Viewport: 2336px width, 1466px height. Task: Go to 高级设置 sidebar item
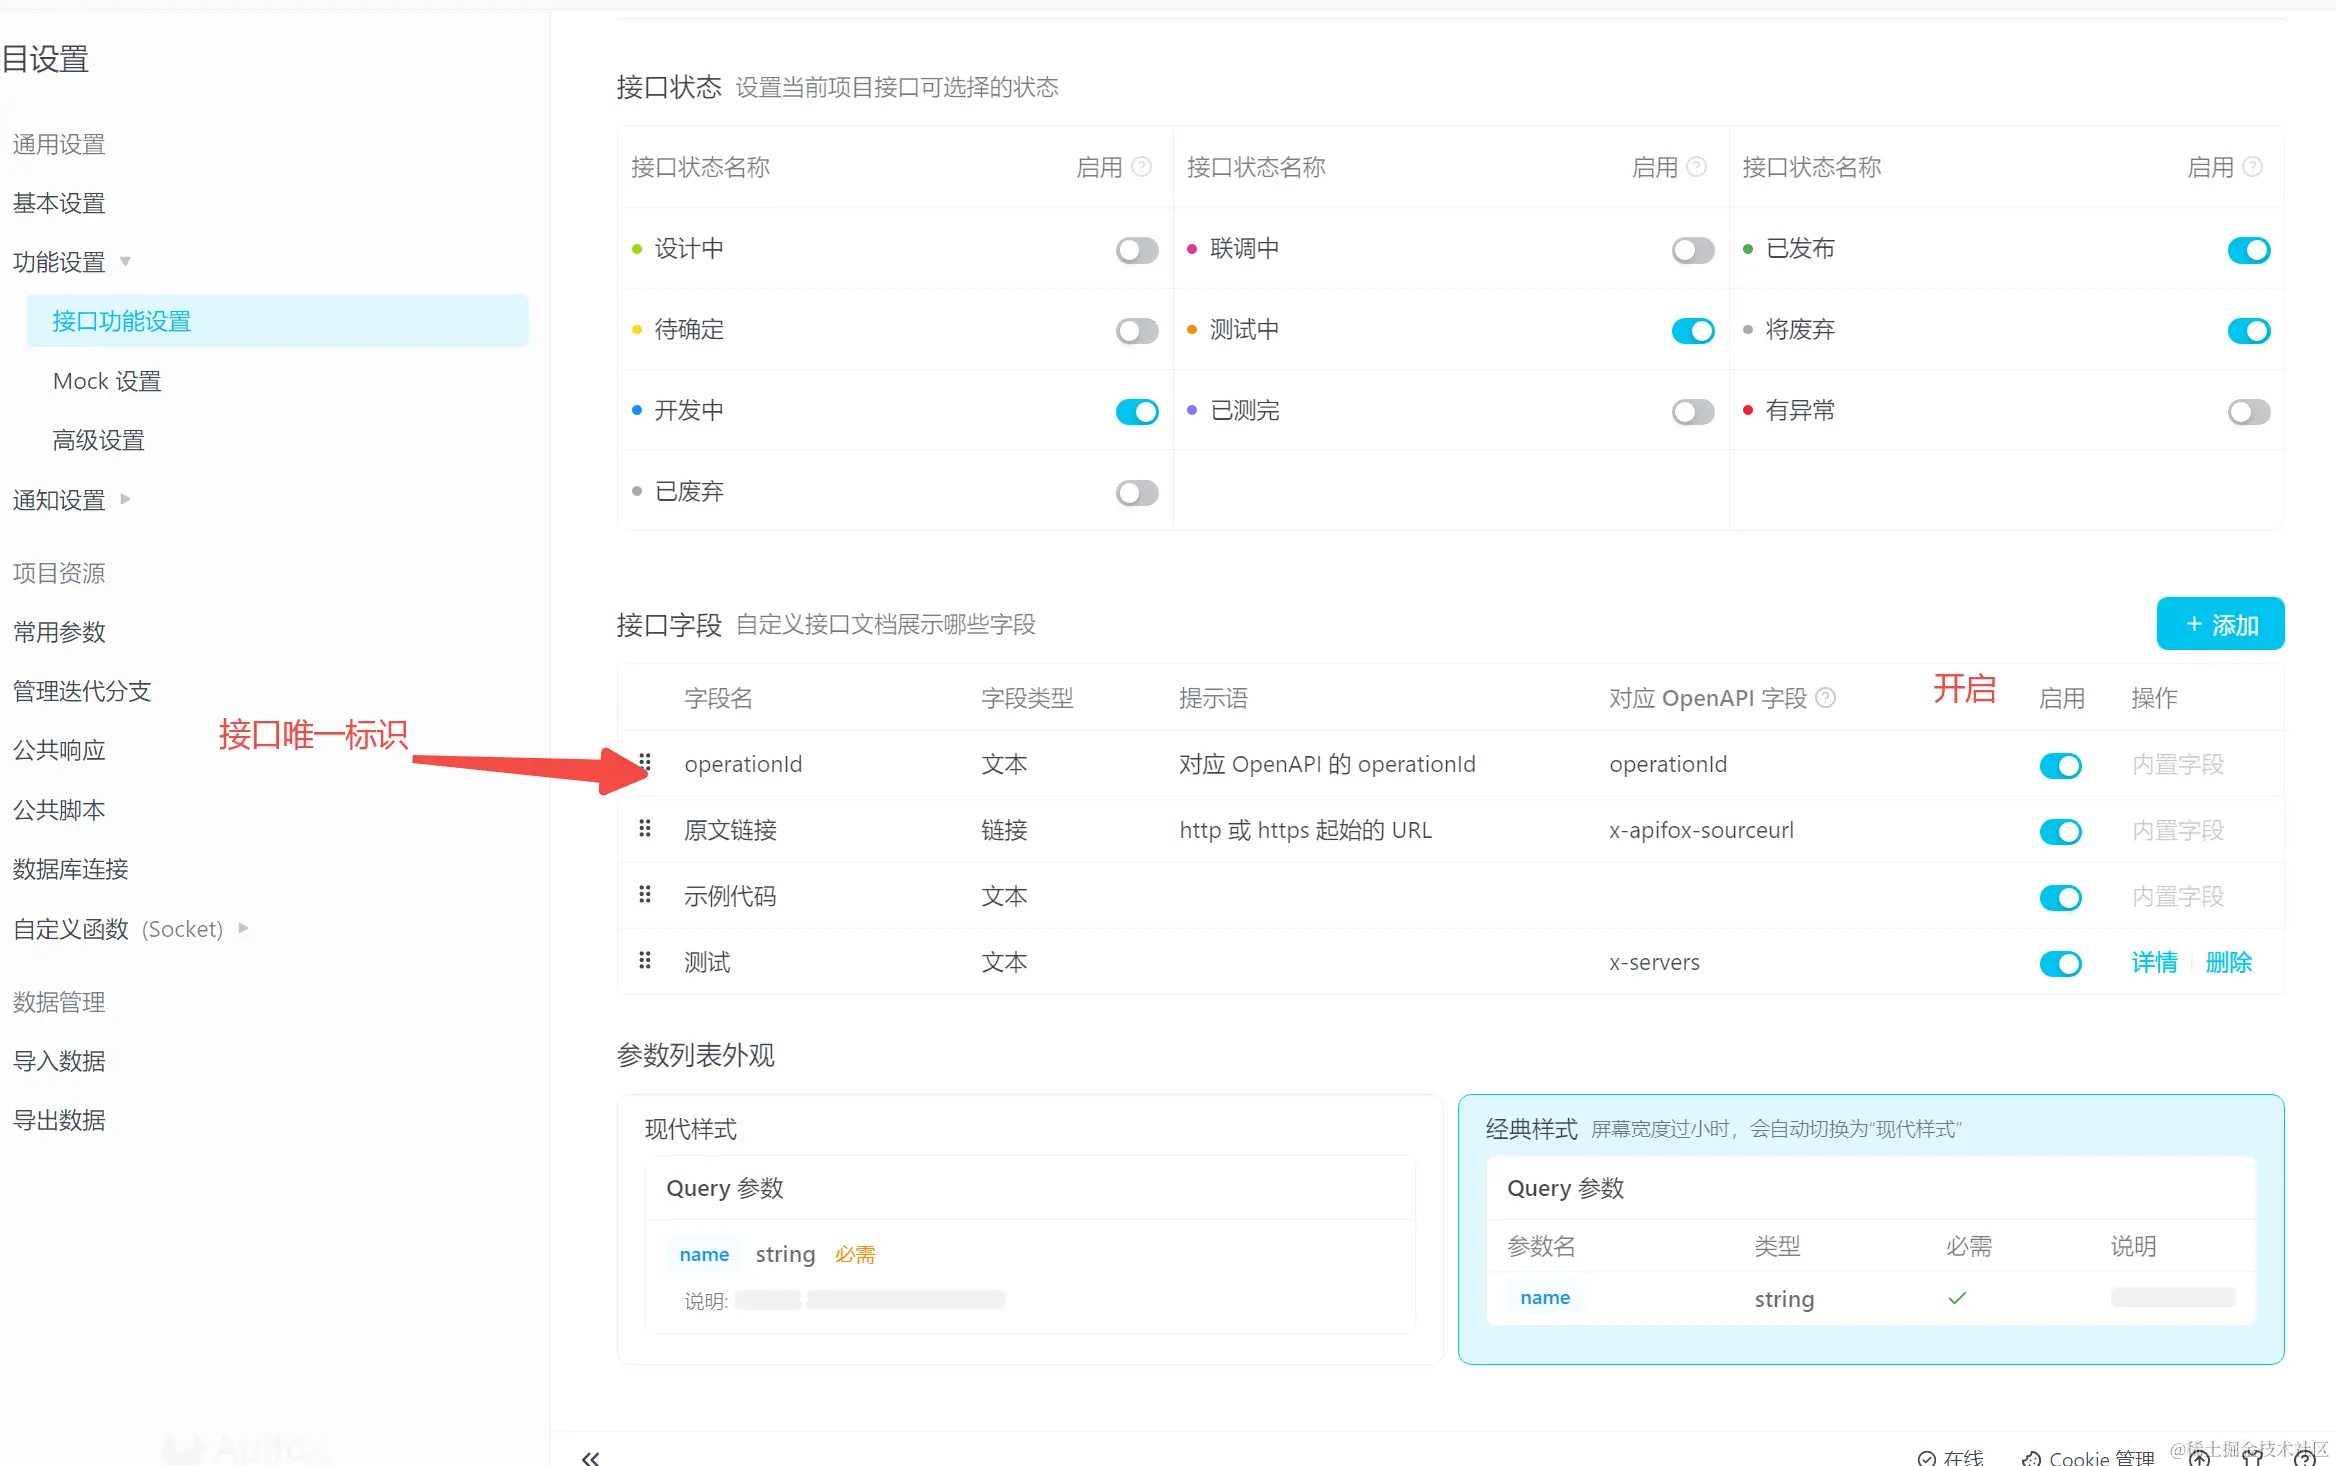(99, 440)
